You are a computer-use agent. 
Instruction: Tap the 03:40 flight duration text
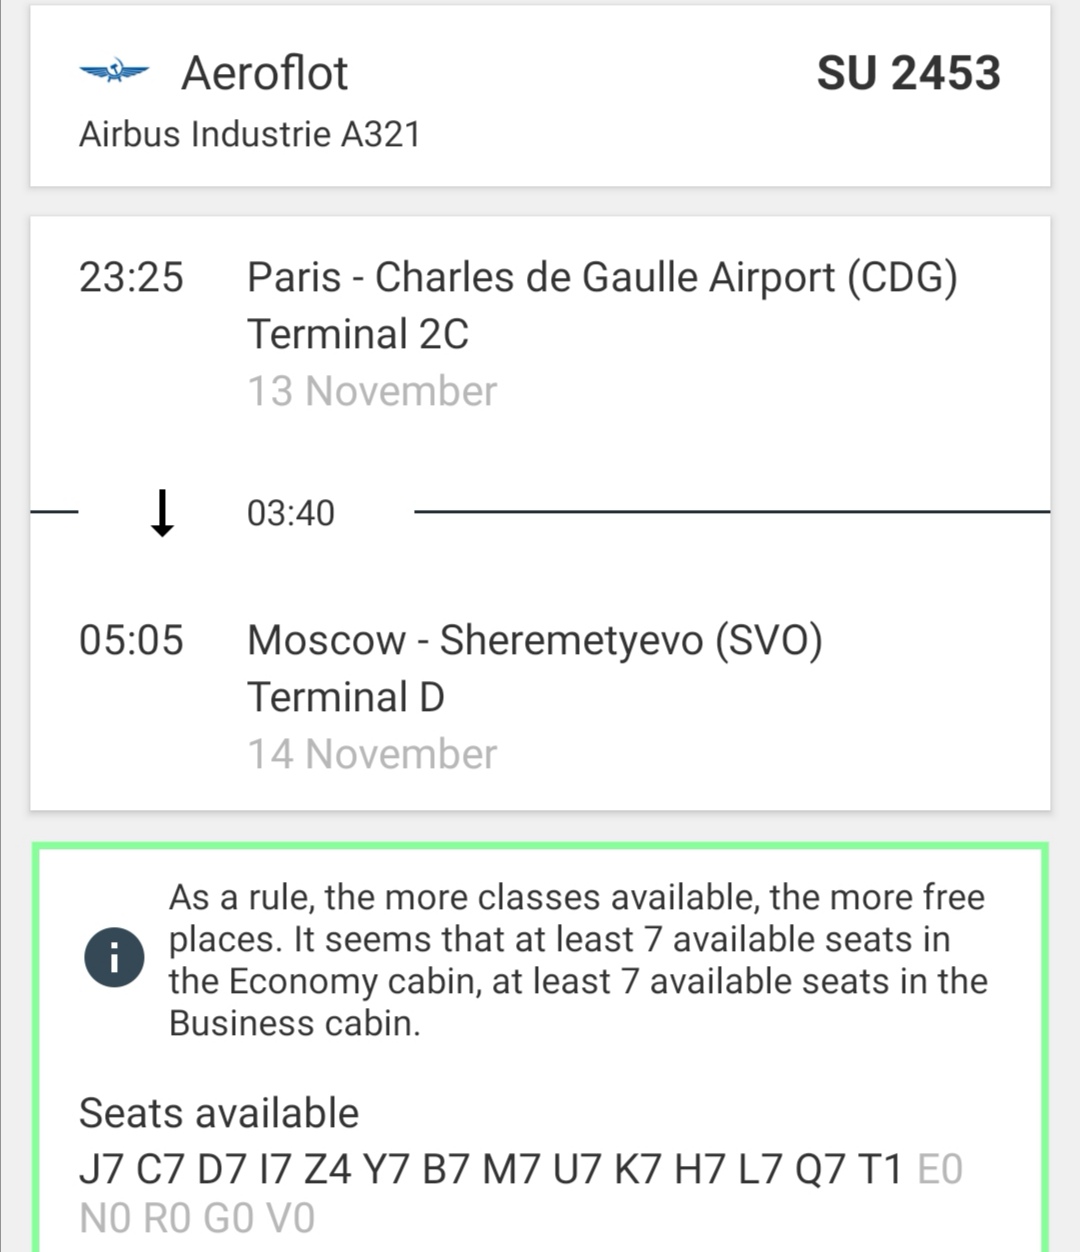[x=291, y=513]
